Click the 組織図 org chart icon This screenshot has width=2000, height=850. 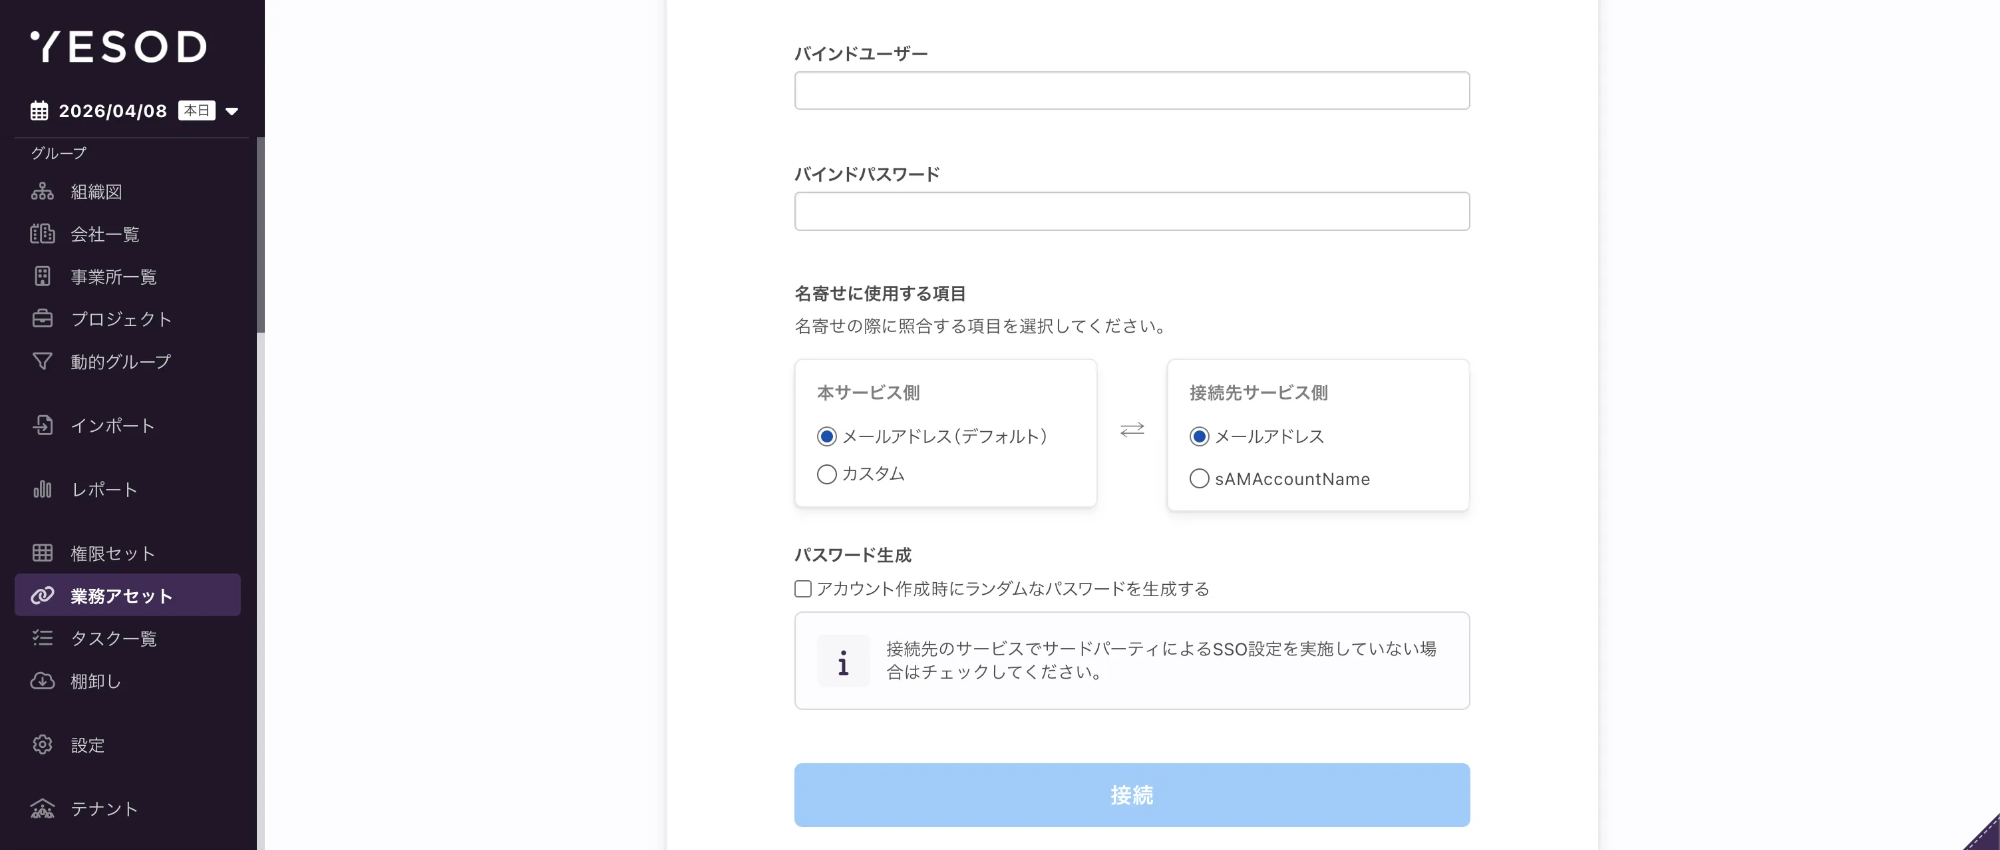pyautogui.click(x=42, y=191)
